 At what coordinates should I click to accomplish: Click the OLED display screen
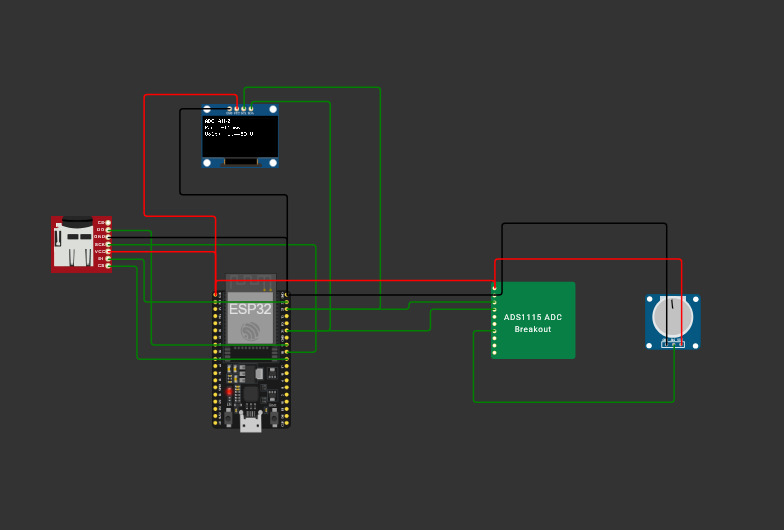pyautogui.click(x=240, y=136)
